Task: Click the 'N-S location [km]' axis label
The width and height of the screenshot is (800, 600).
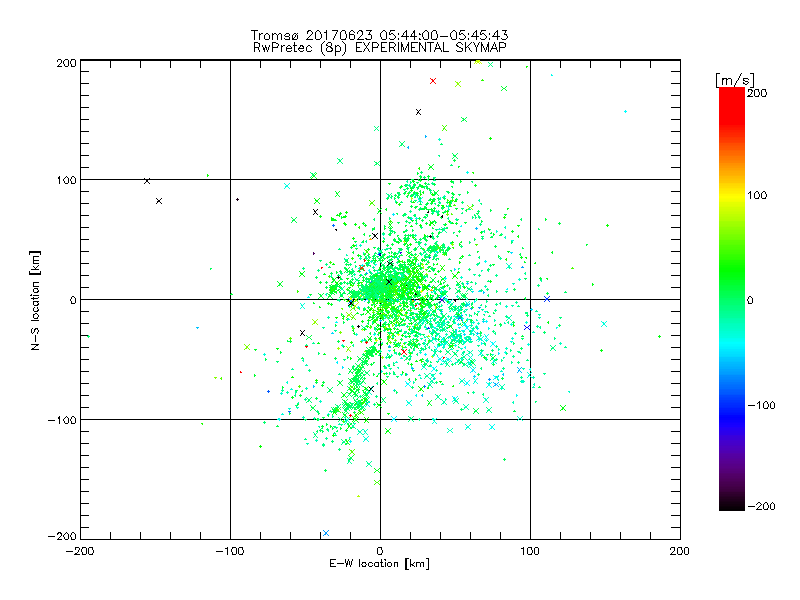Action: [35, 300]
